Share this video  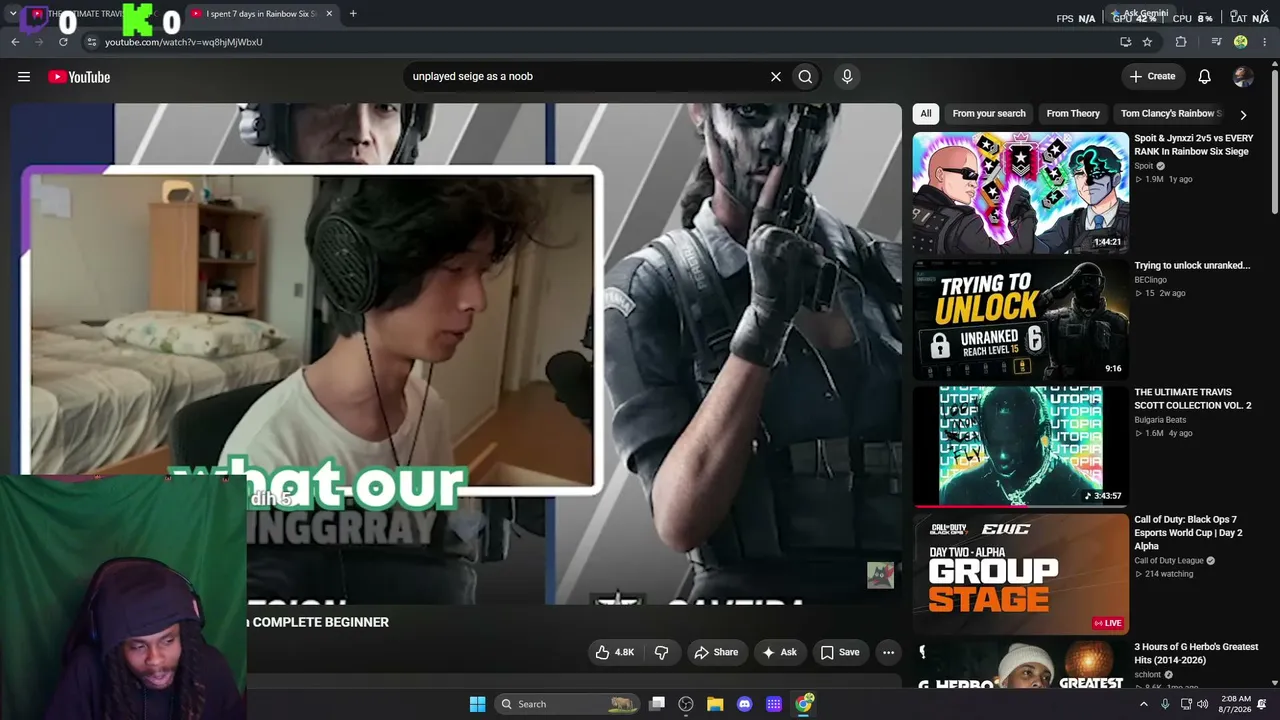[716, 652]
